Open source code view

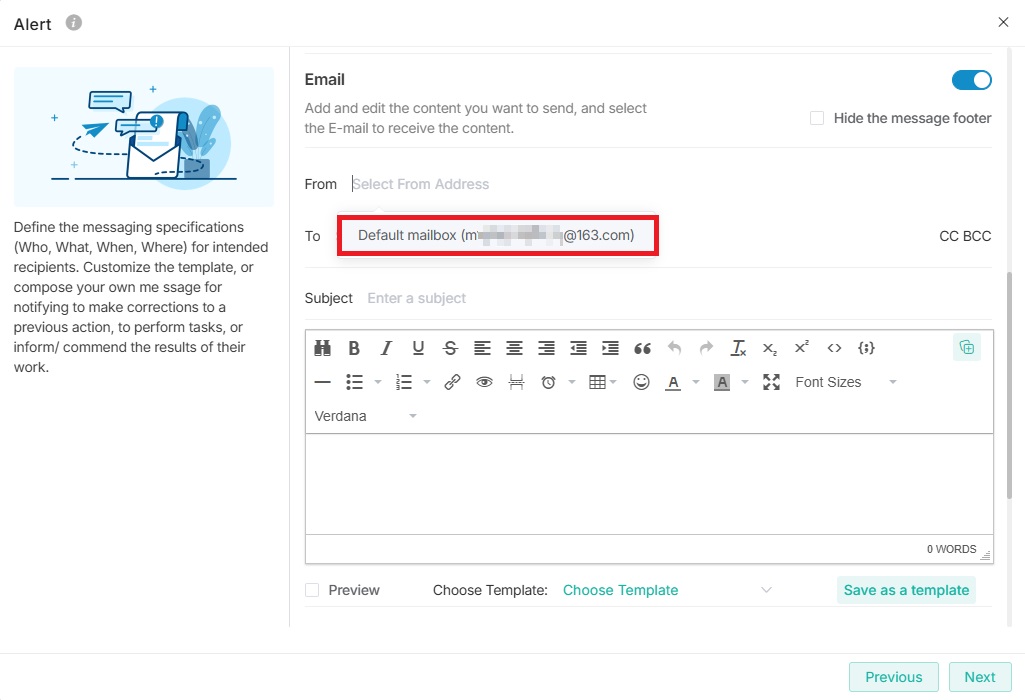click(834, 348)
